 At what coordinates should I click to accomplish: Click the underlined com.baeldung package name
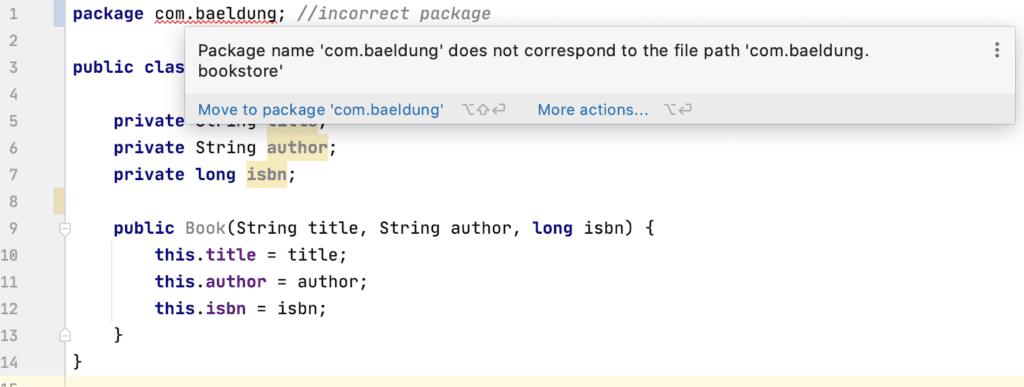pyautogui.click(x=216, y=14)
